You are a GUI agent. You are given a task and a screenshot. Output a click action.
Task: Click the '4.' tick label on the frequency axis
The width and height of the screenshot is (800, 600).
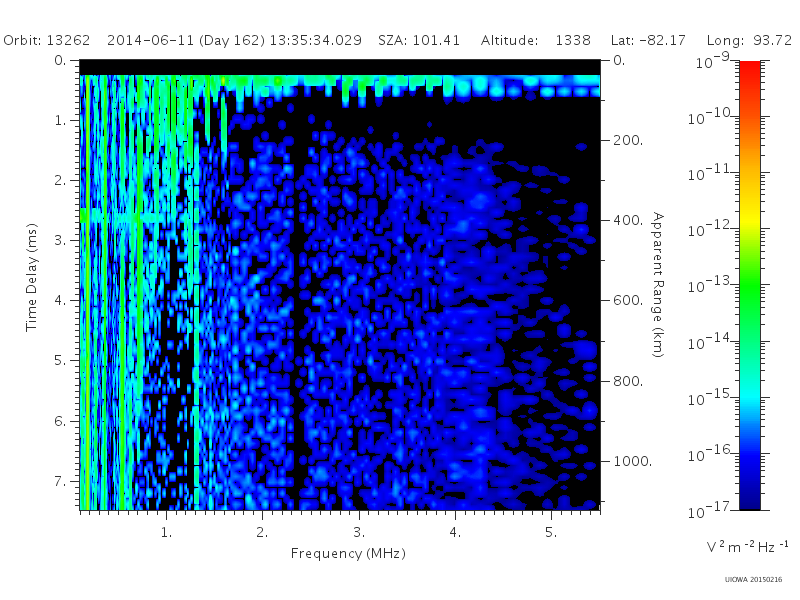[455, 533]
